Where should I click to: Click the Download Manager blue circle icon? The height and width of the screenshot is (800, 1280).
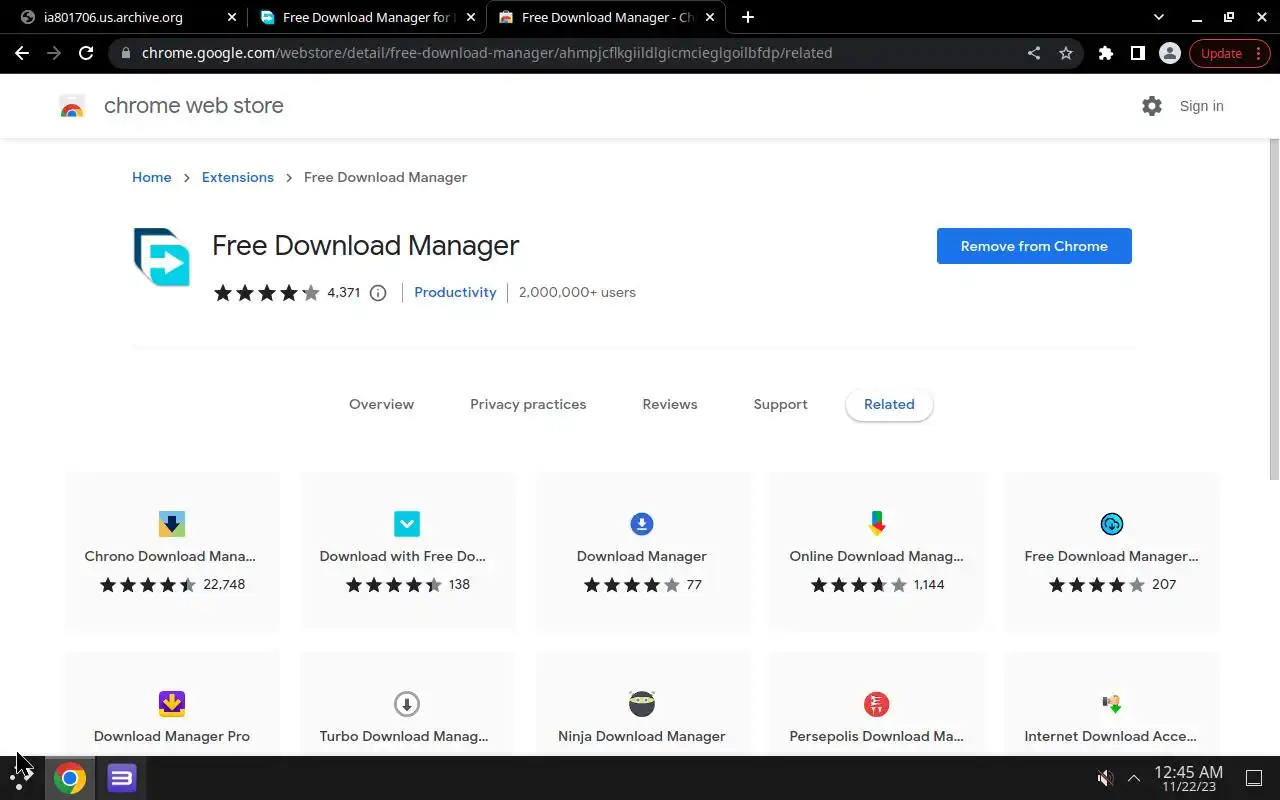[641, 524]
